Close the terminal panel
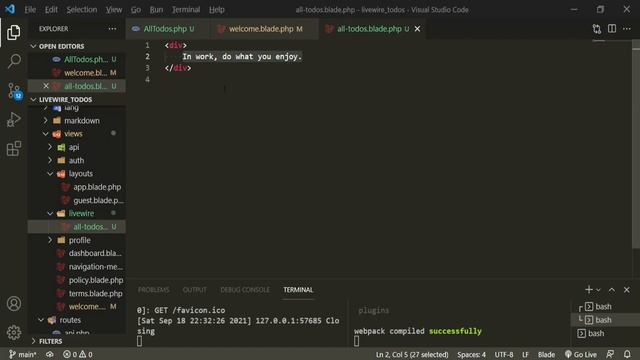This screenshot has width=640, height=360. [x=627, y=290]
